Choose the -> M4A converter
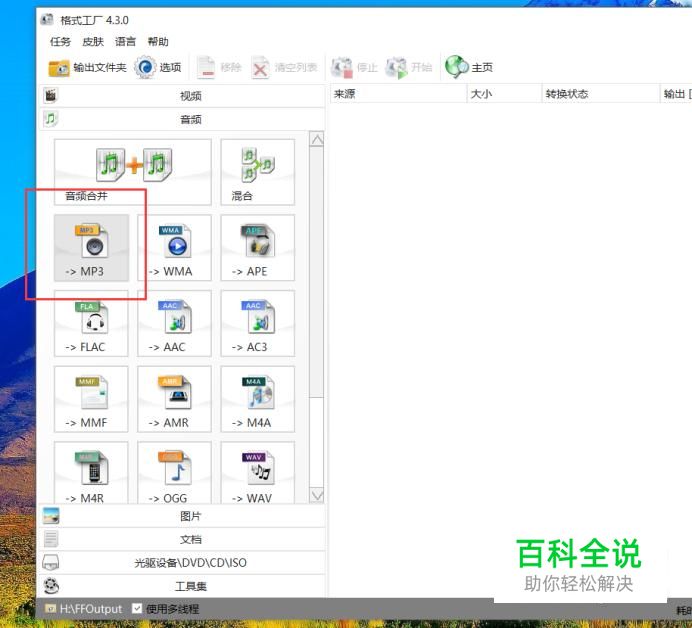 [257, 399]
